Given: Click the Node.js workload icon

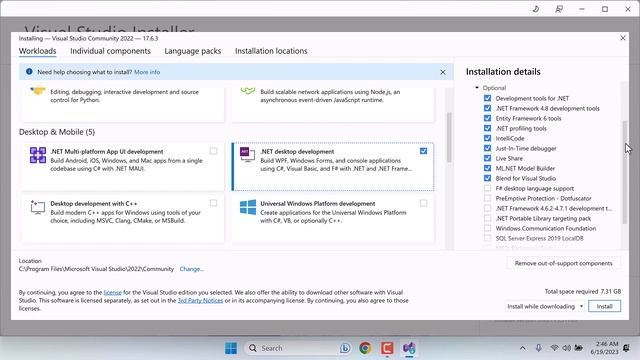Looking at the screenshot, I should click(248, 91).
